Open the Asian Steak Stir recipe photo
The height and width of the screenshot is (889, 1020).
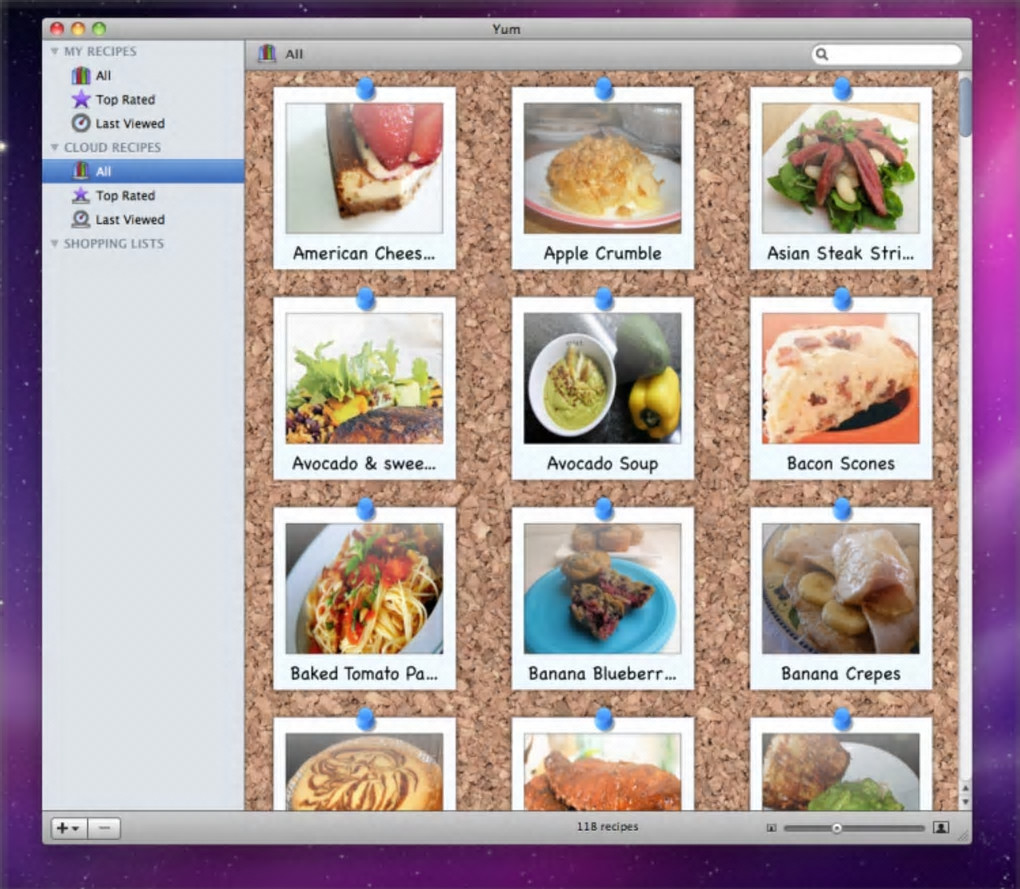click(840, 168)
